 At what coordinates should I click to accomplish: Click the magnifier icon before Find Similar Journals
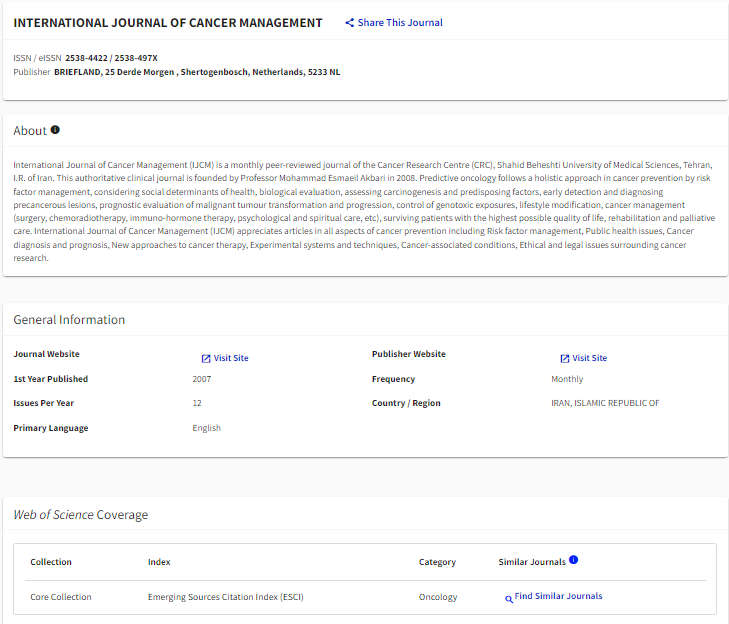tap(509, 599)
